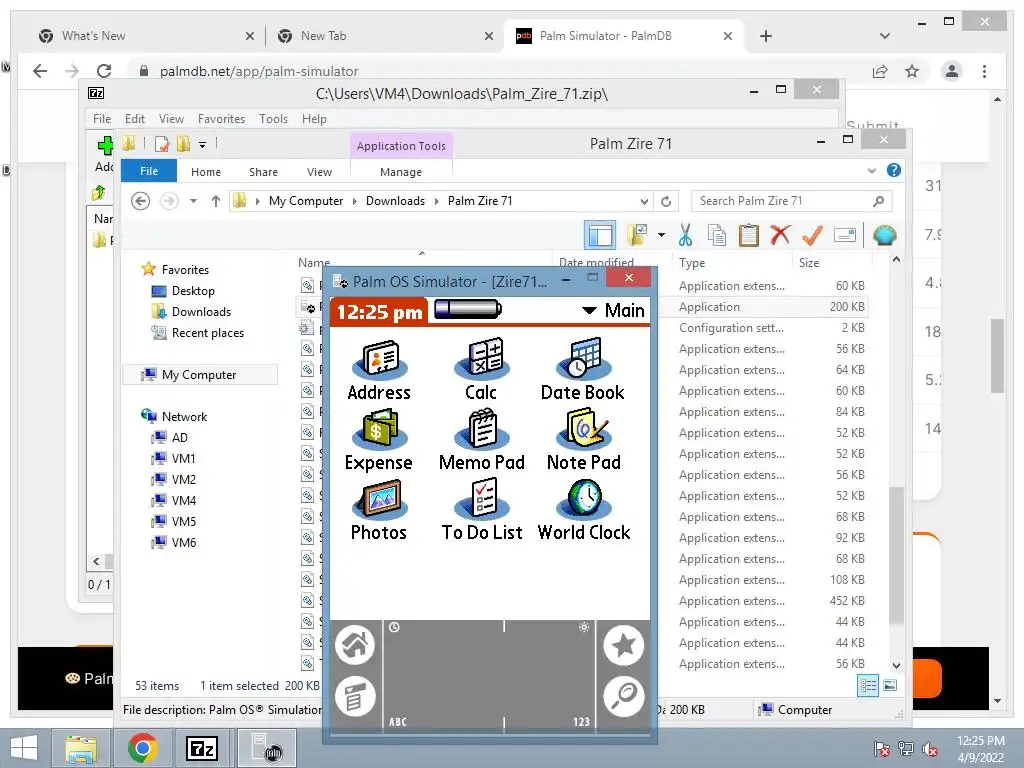Tap the Home silkscreen button
The height and width of the screenshot is (768, 1024).
[355, 645]
